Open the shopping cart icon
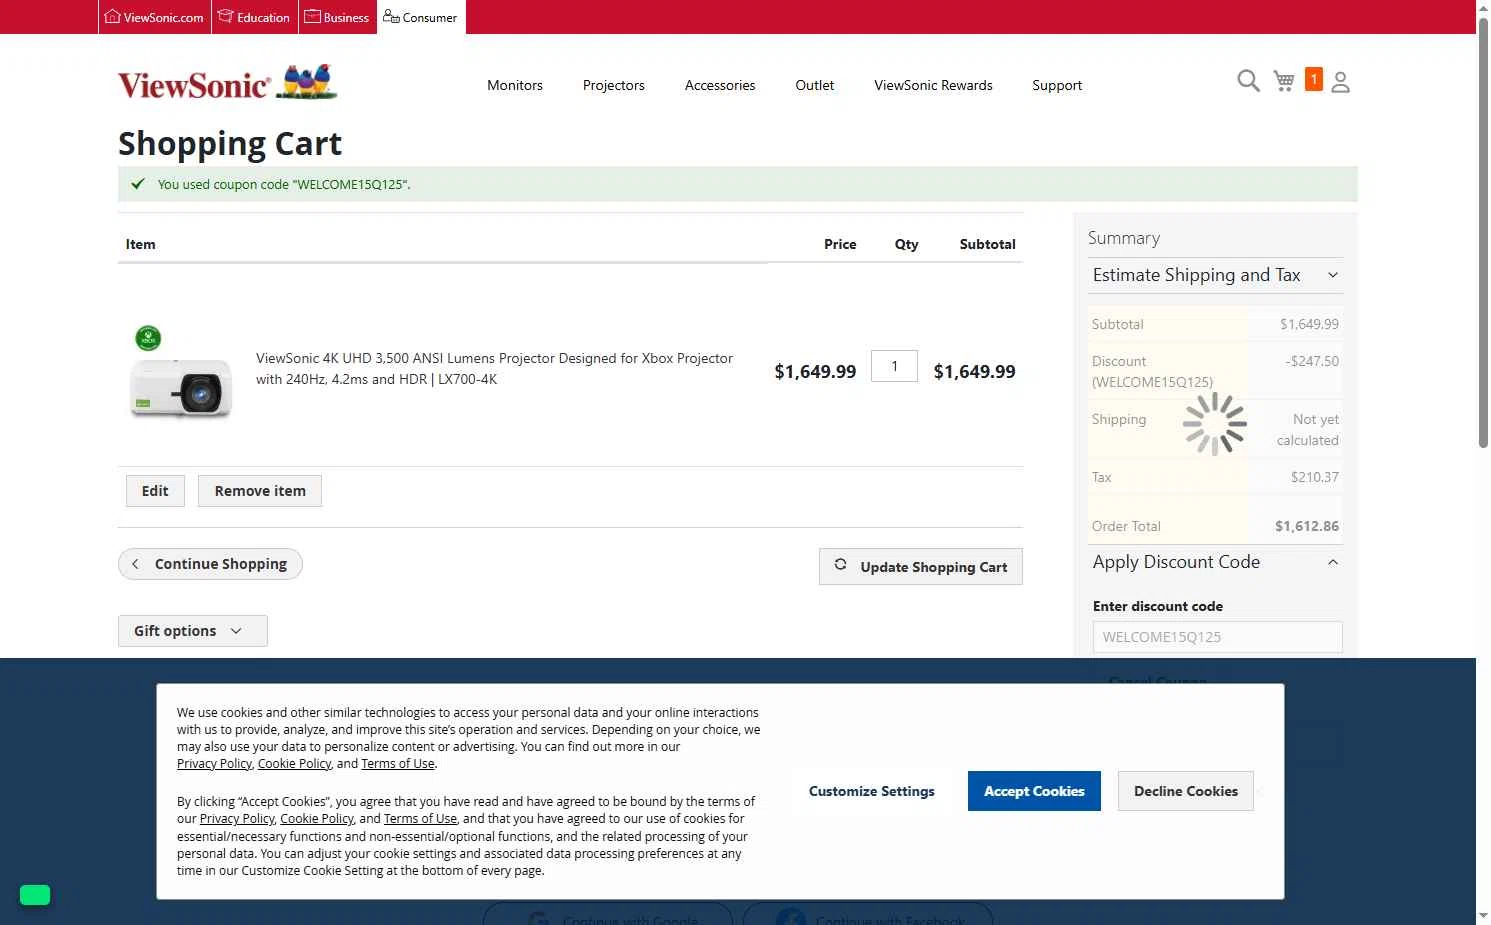Image resolution: width=1491 pixels, height=925 pixels. click(x=1284, y=81)
